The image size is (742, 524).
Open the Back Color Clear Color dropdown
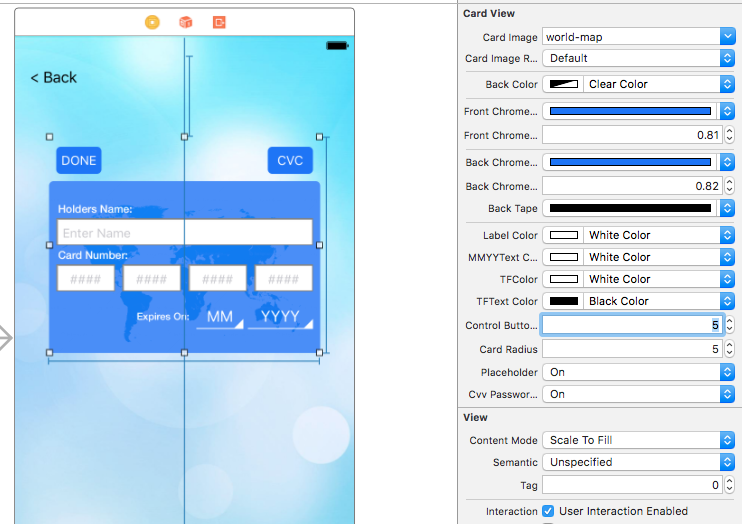click(x=659, y=84)
